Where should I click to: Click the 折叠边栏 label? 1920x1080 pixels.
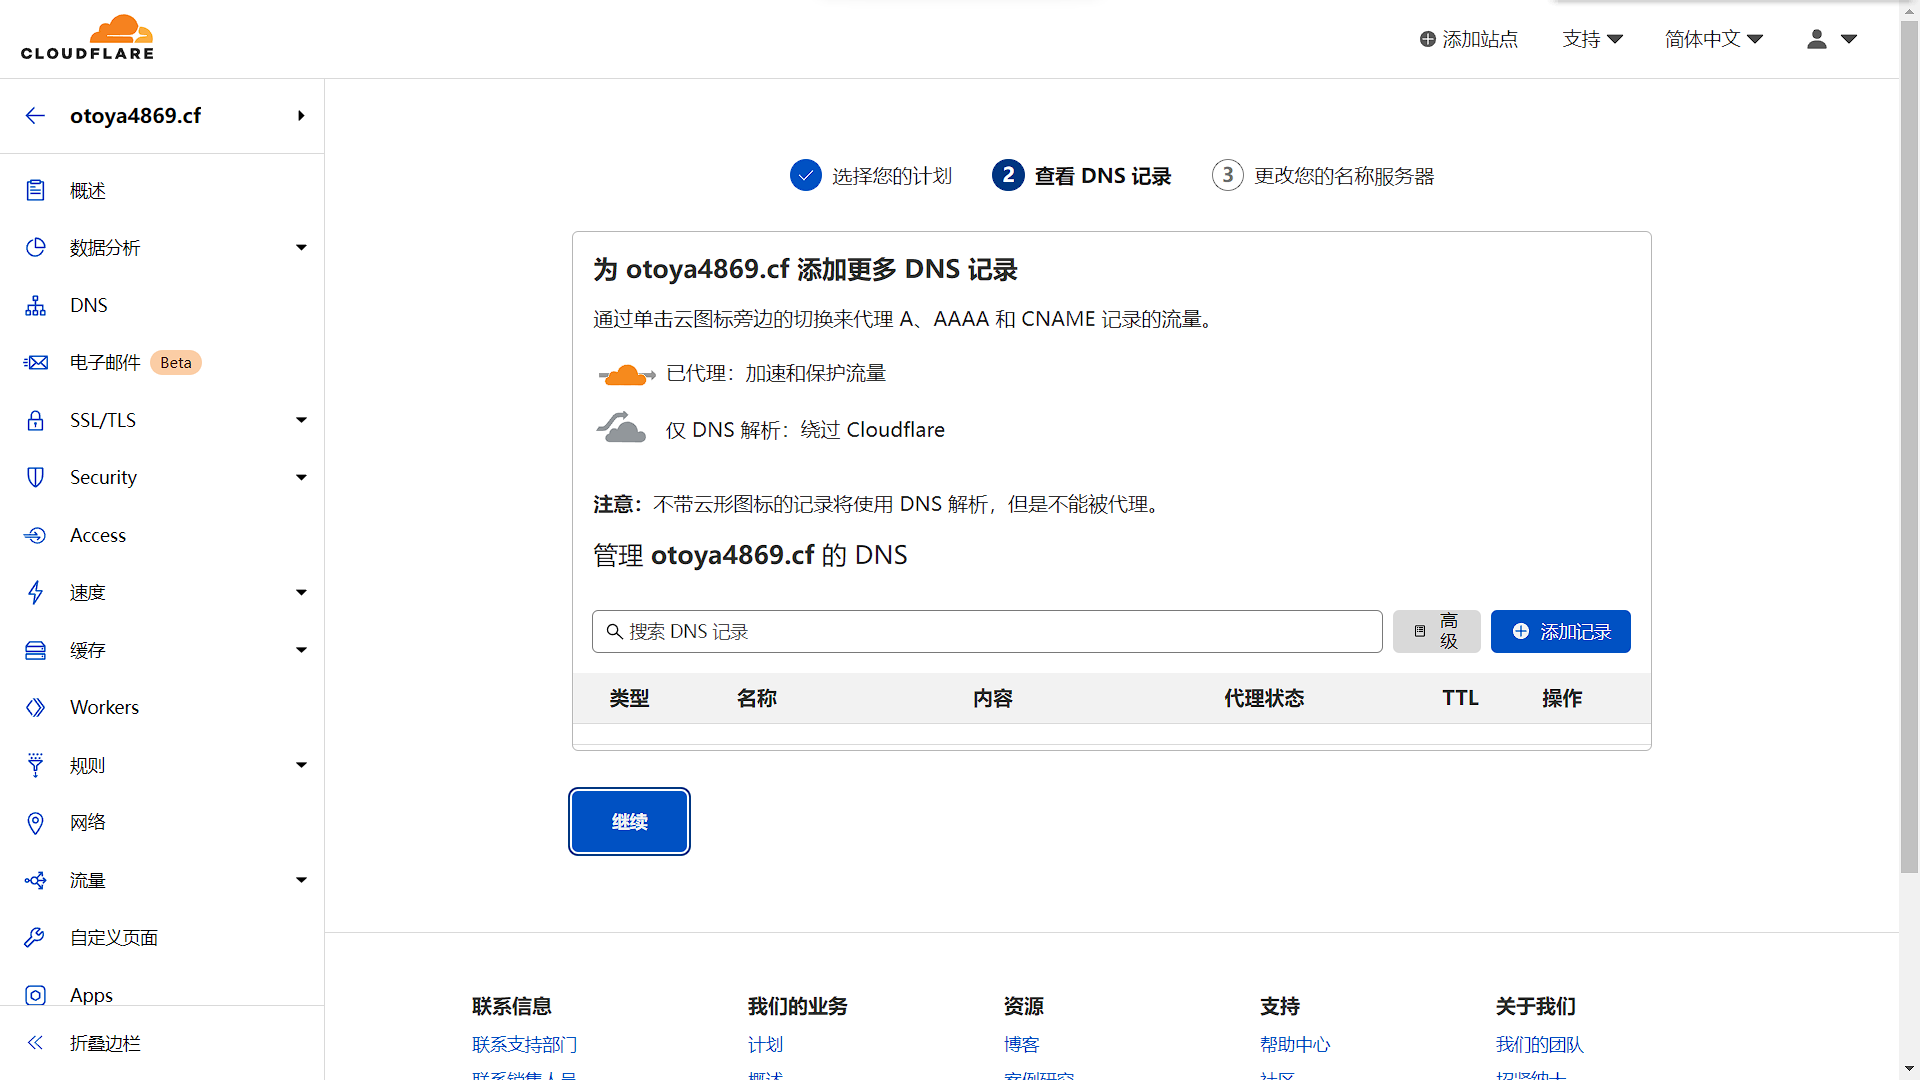click(x=105, y=1043)
